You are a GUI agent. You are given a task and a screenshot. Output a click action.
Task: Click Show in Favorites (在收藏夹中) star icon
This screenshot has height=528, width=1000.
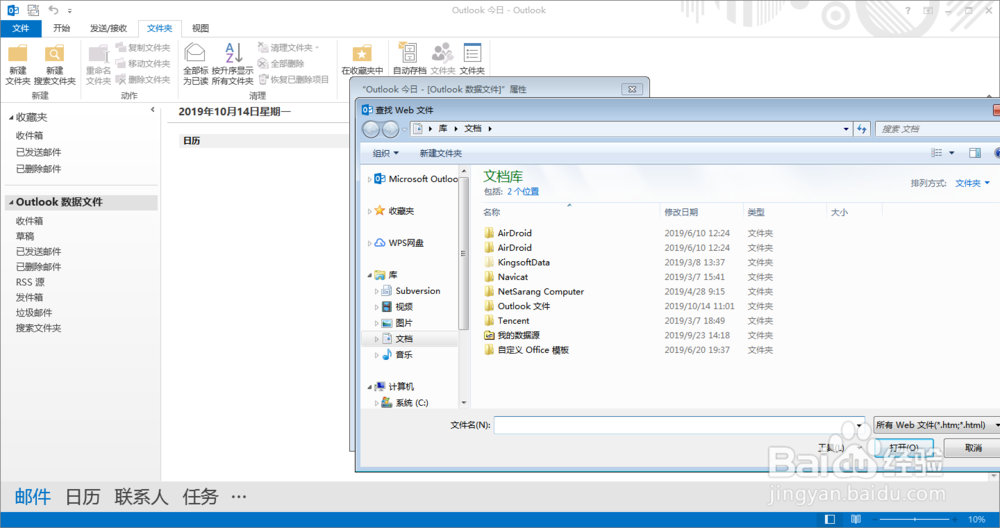[362, 59]
